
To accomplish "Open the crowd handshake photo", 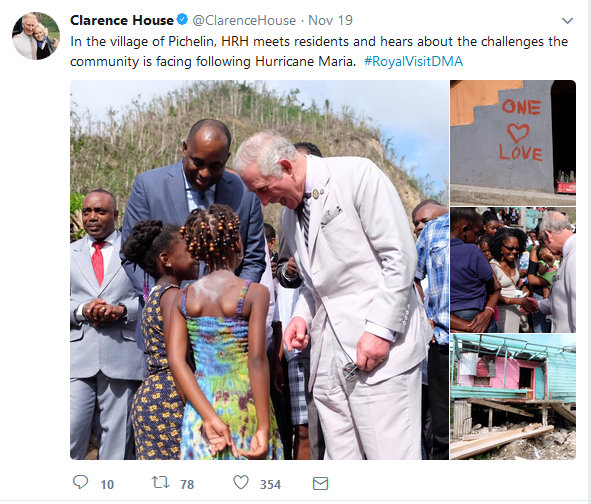I will click(x=513, y=270).
